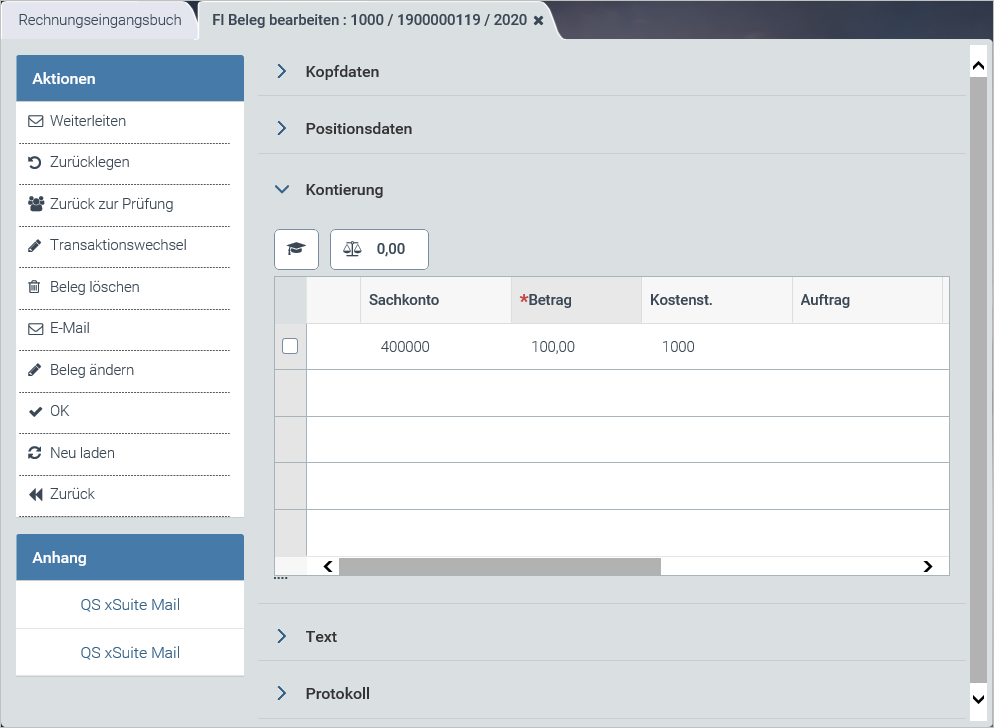
Task: Click the trash icon for Beleg löschen
Action: 35,287
